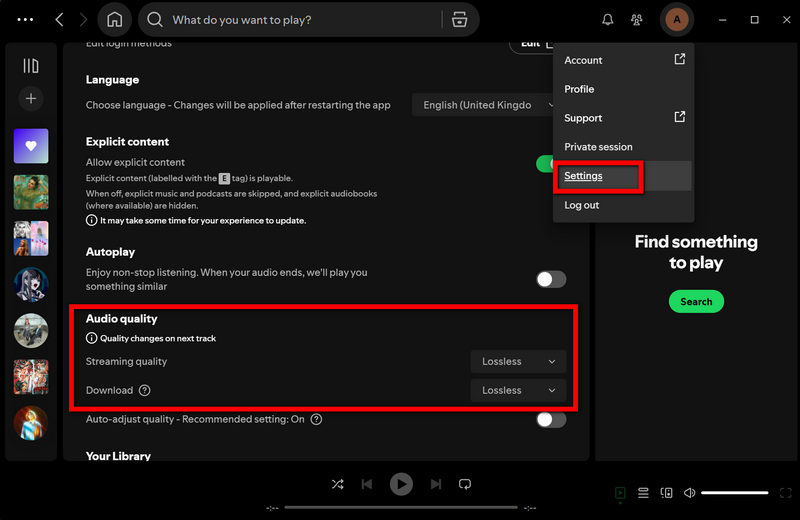Open round grey band artist thumbnail
This screenshot has width=800, height=520.
tap(31, 331)
